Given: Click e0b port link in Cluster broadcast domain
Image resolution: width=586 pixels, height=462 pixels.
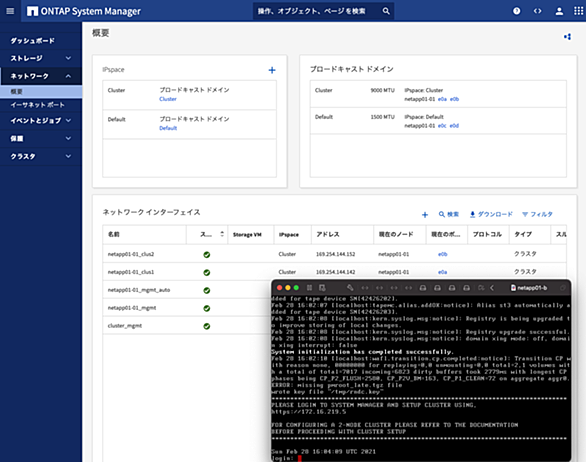Looking at the screenshot, I should (x=454, y=99).
